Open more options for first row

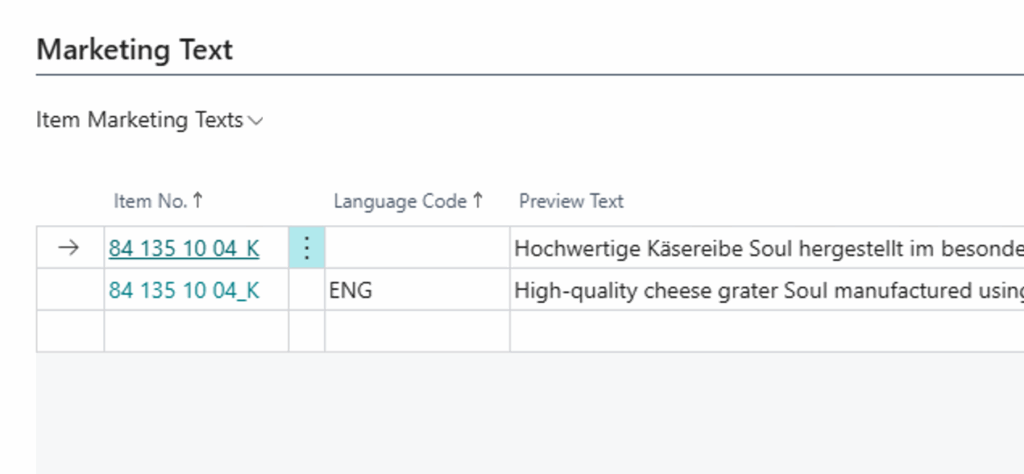pos(306,248)
